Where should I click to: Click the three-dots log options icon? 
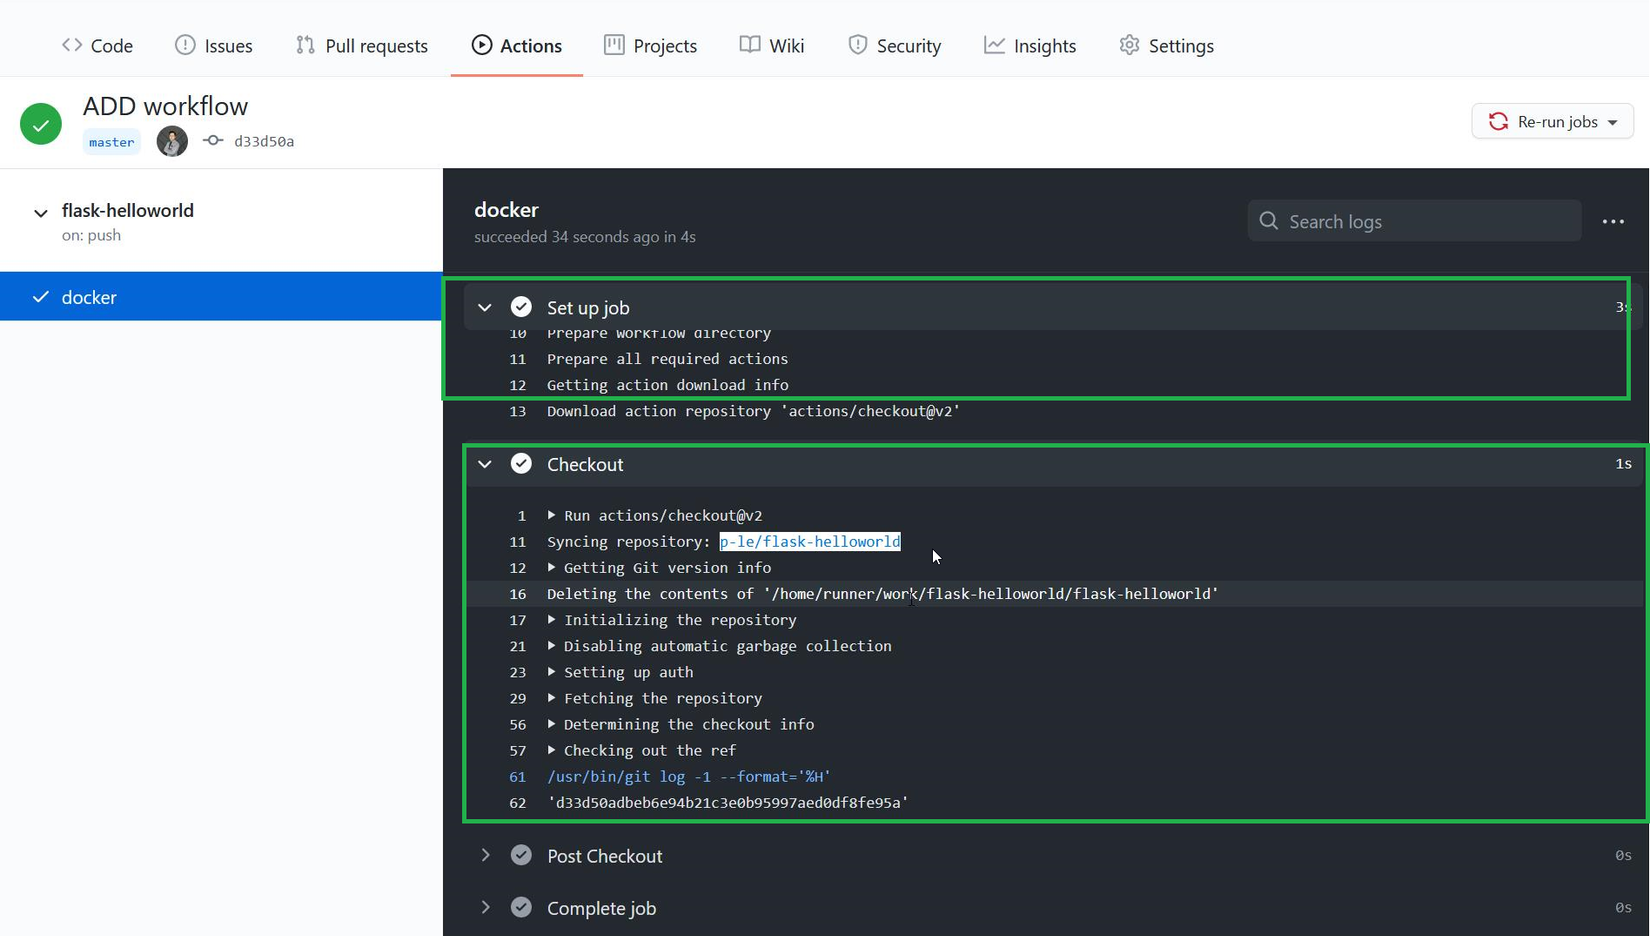(x=1612, y=222)
